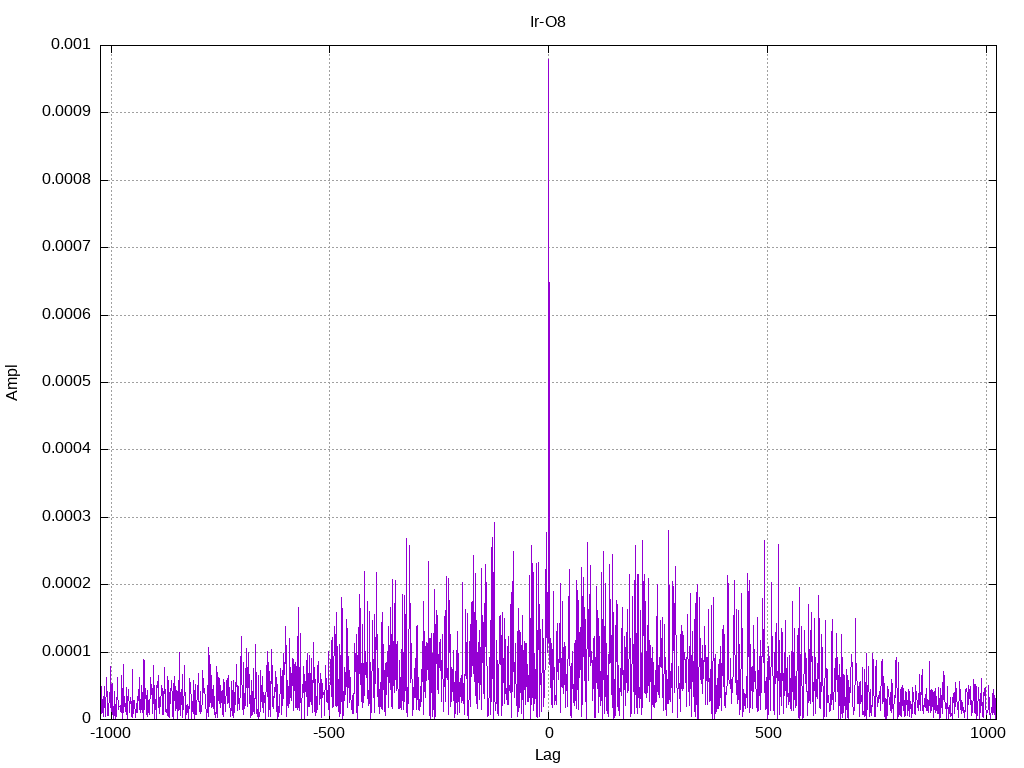The width and height of the screenshot is (1024, 768).
Task: Click the 0 label on the y-axis
Action: [86, 719]
